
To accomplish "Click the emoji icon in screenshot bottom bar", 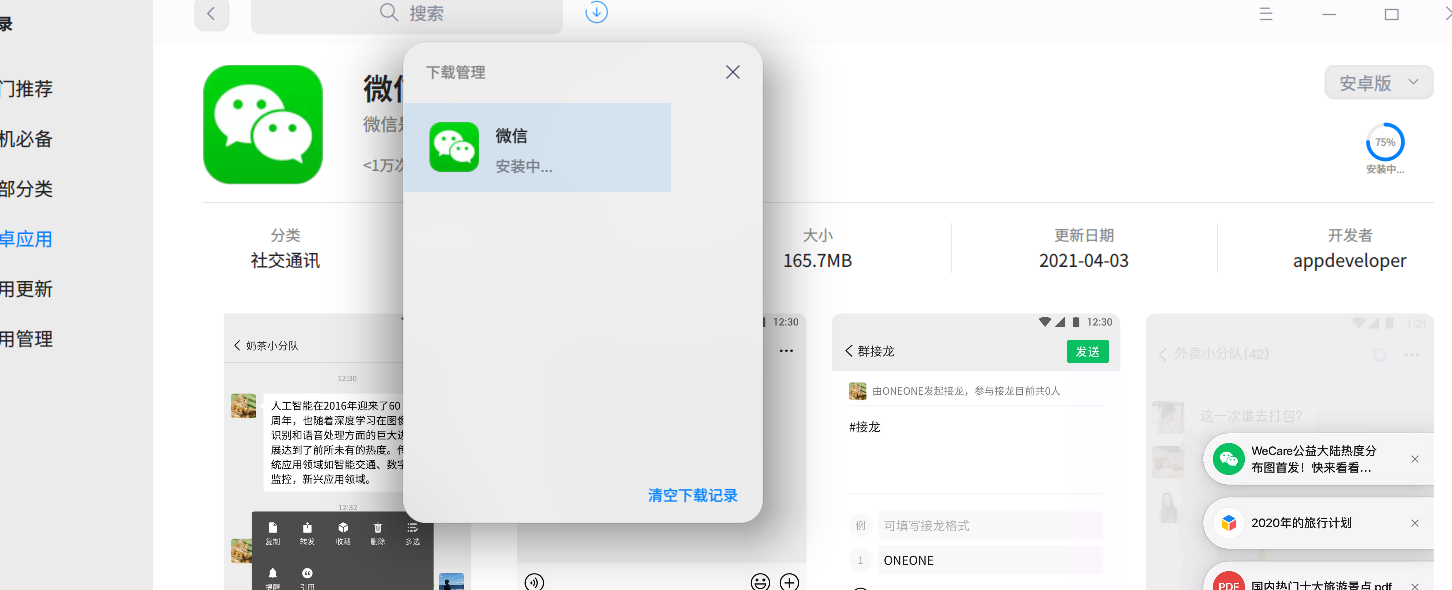I will pyautogui.click(x=761, y=582).
